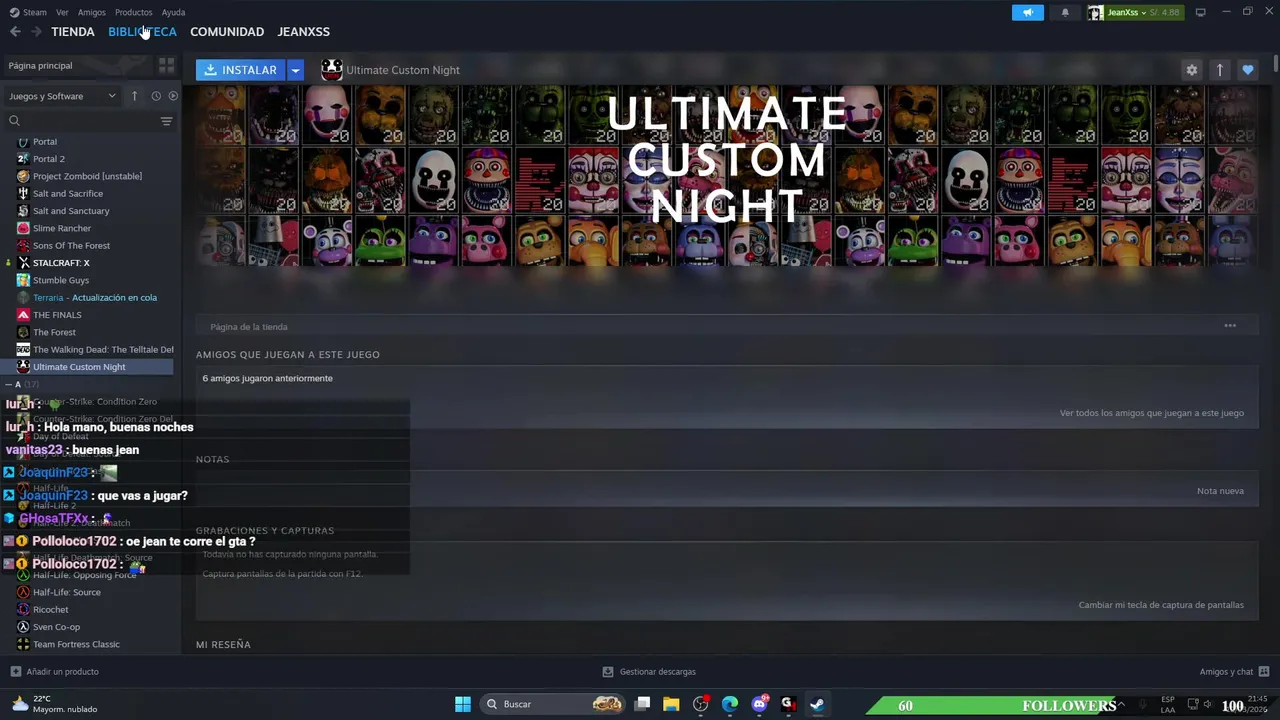This screenshot has width=1280, height=720.
Task: Click the taskbar Buscar search box
Action: [x=553, y=704]
